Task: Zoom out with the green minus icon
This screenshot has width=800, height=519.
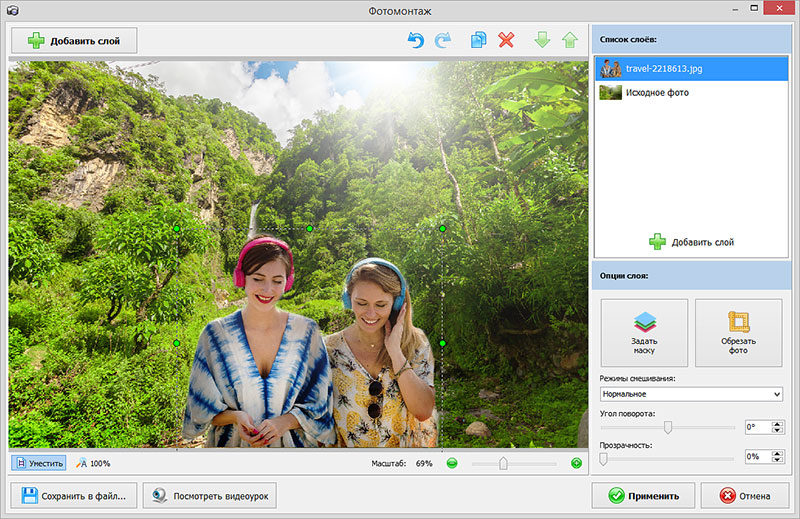Action: pyautogui.click(x=452, y=463)
